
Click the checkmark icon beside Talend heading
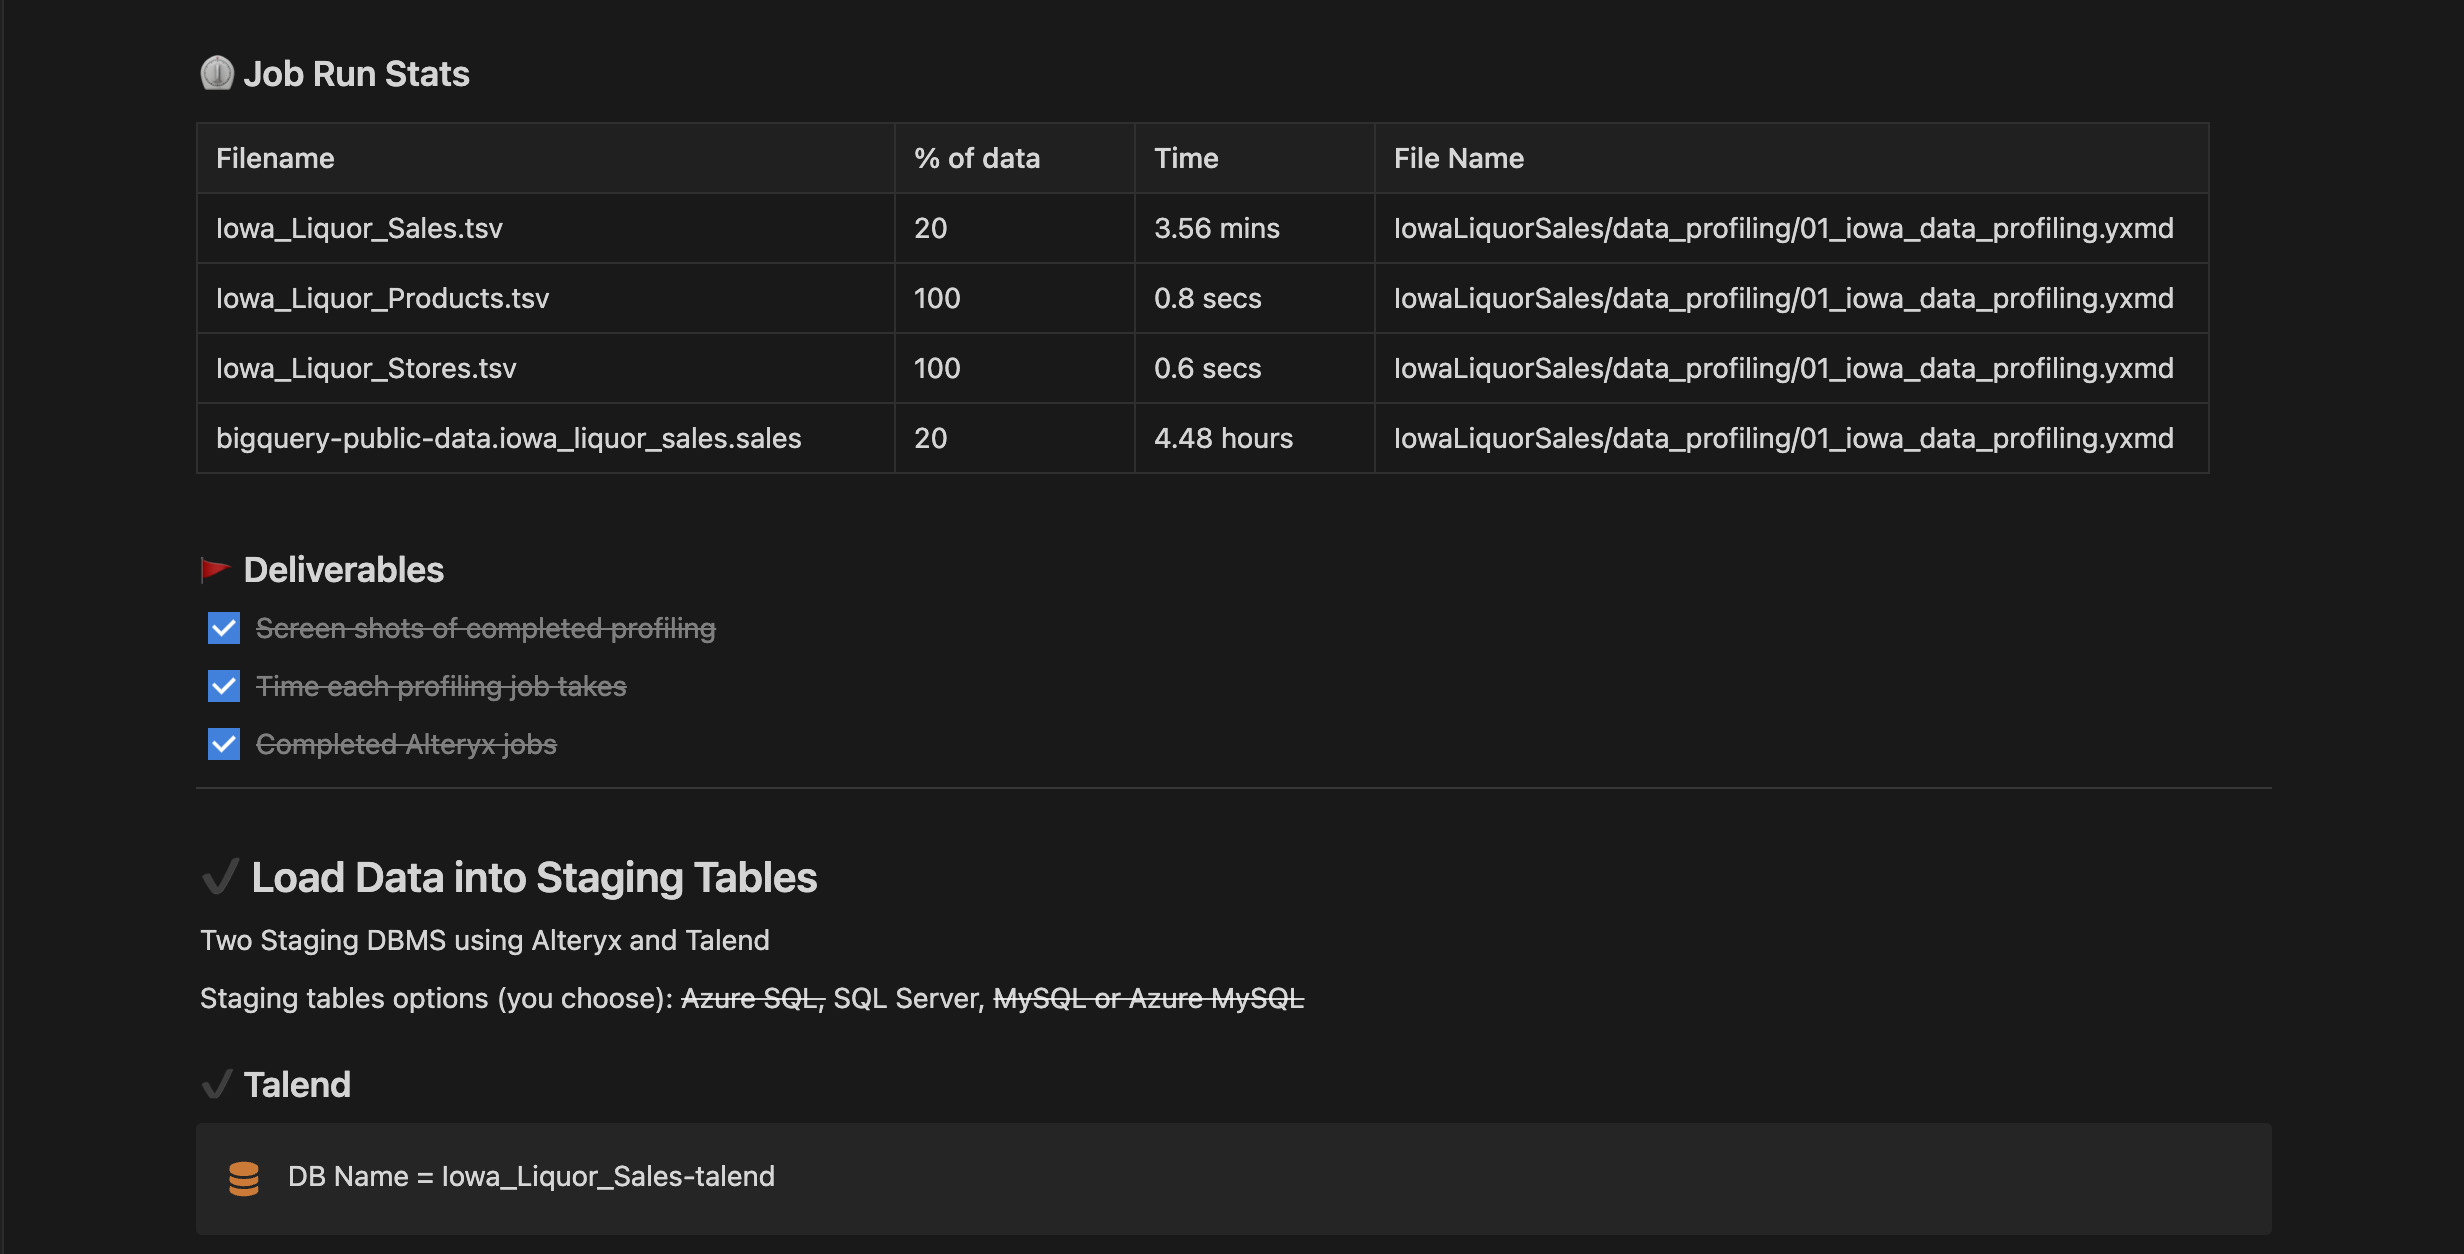[x=218, y=1085]
